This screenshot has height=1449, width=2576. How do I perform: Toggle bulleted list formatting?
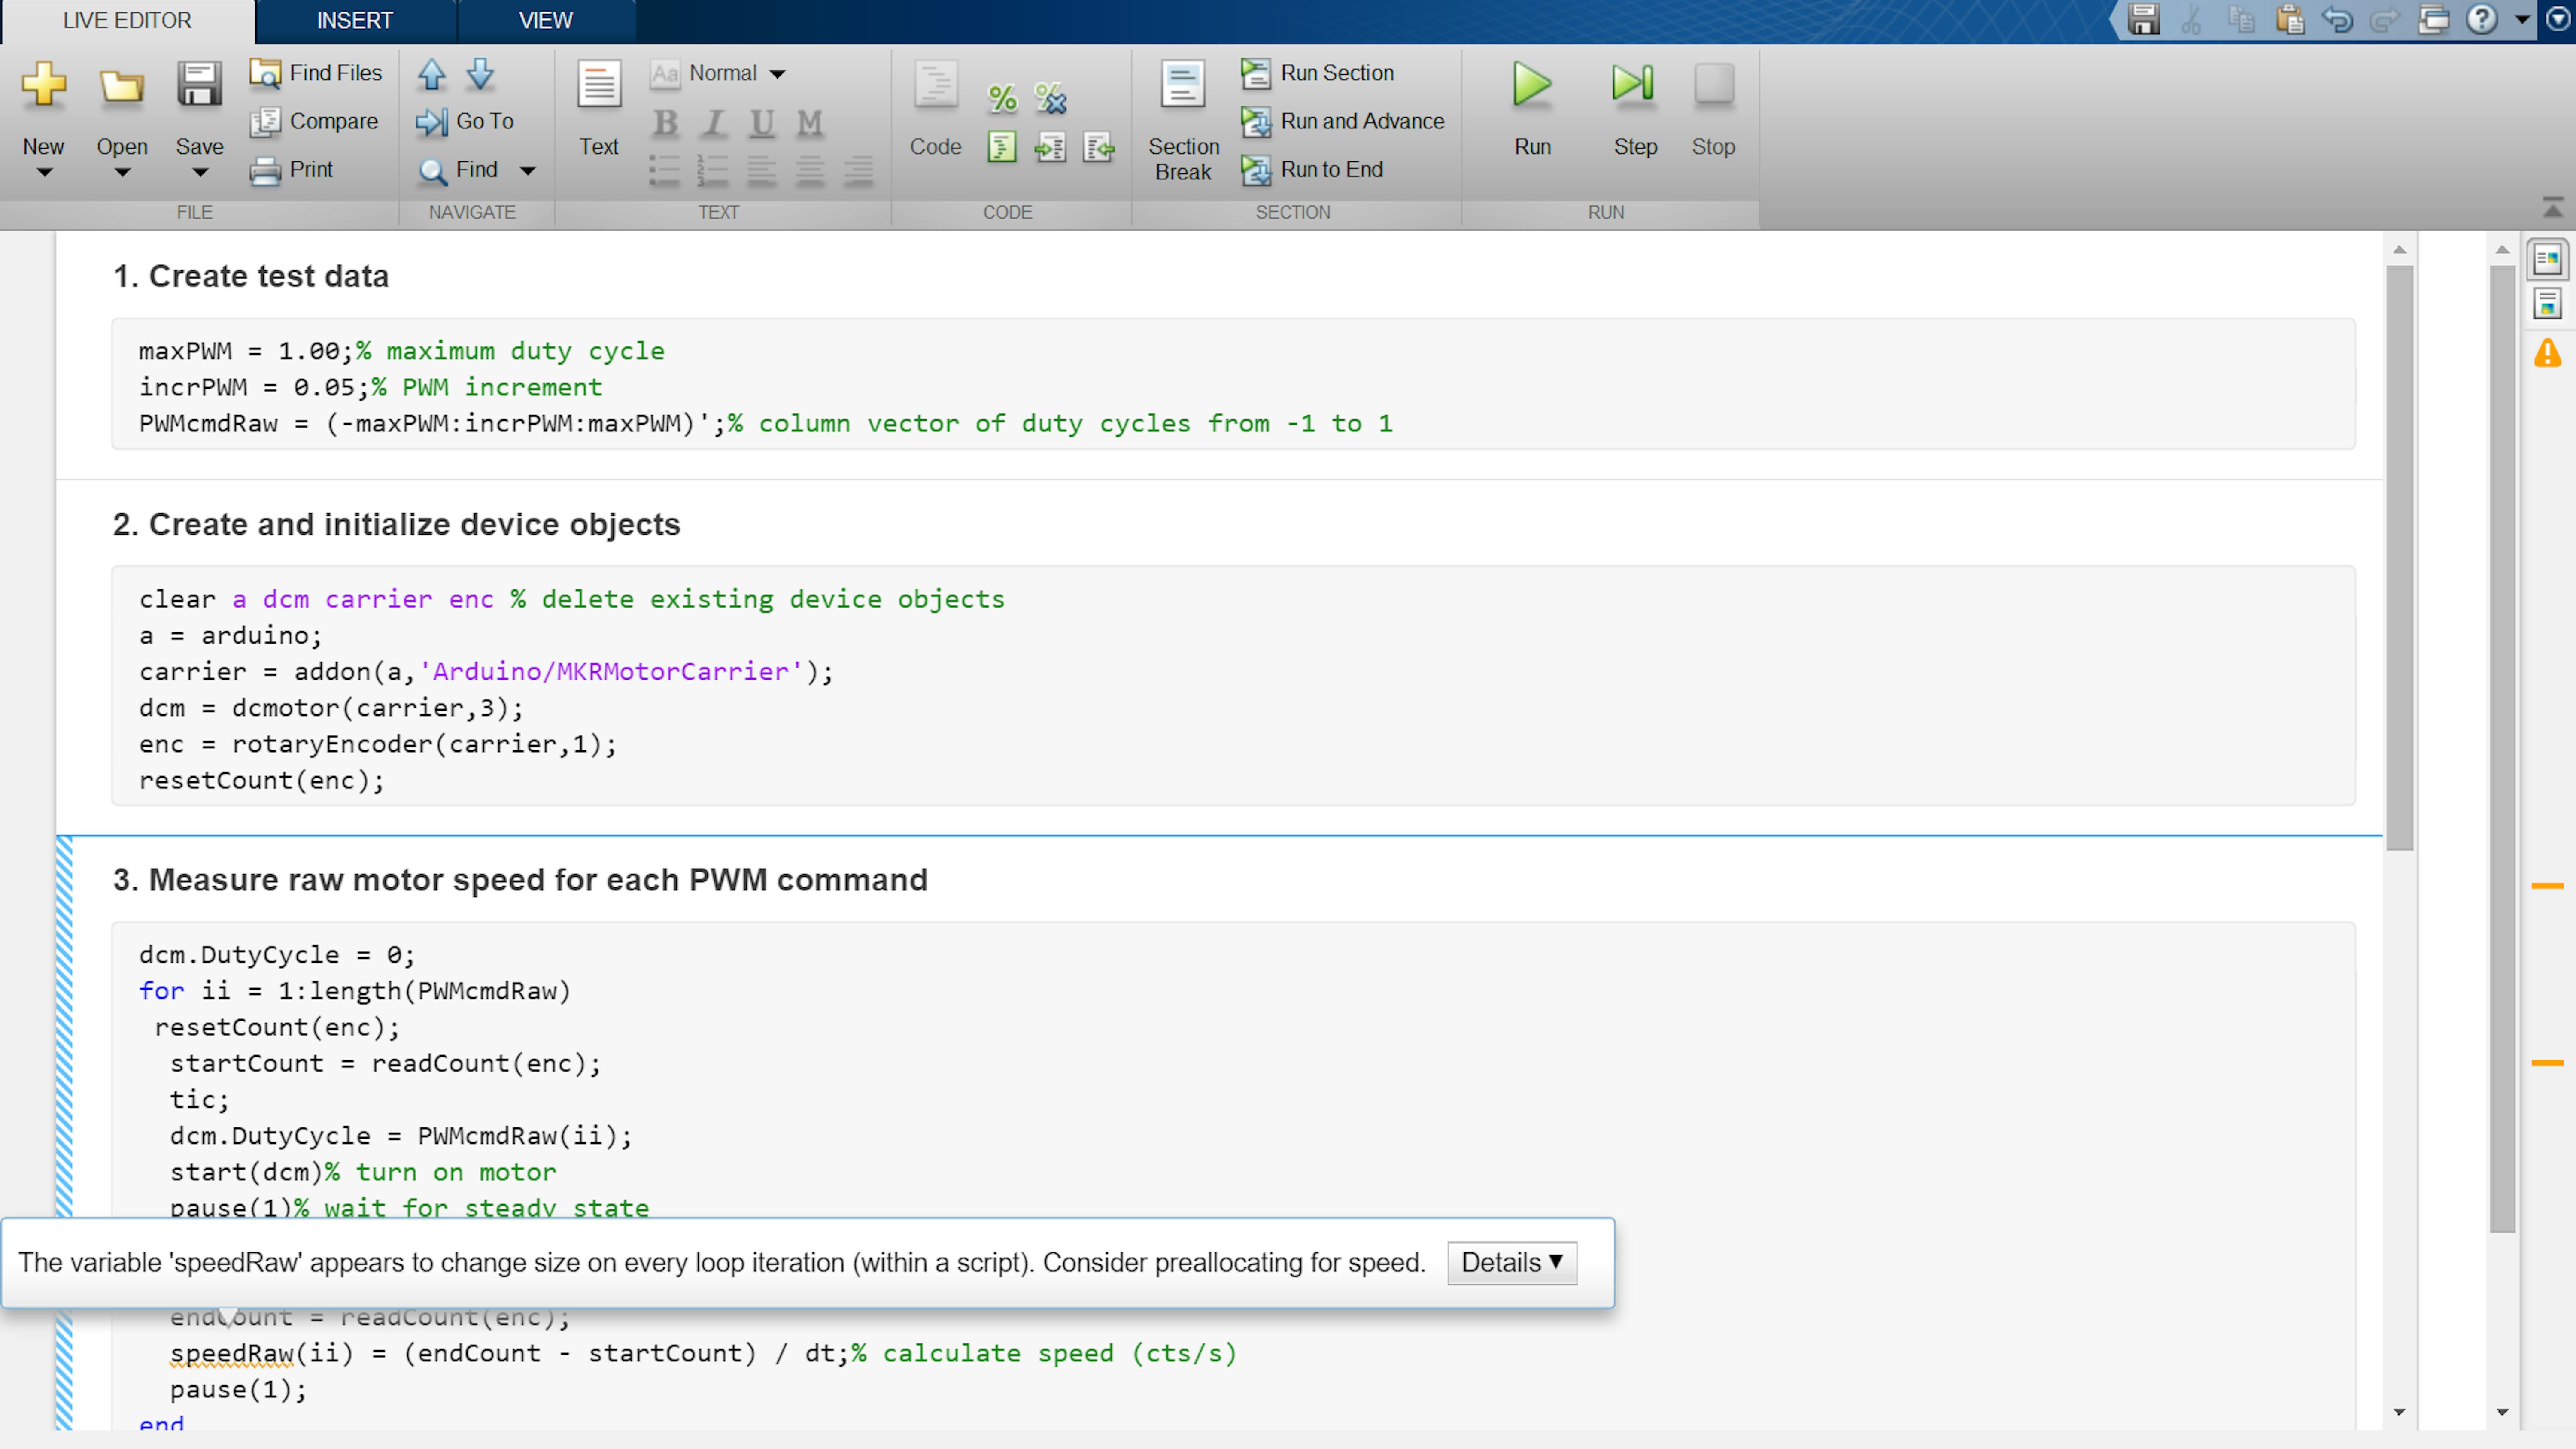click(664, 171)
